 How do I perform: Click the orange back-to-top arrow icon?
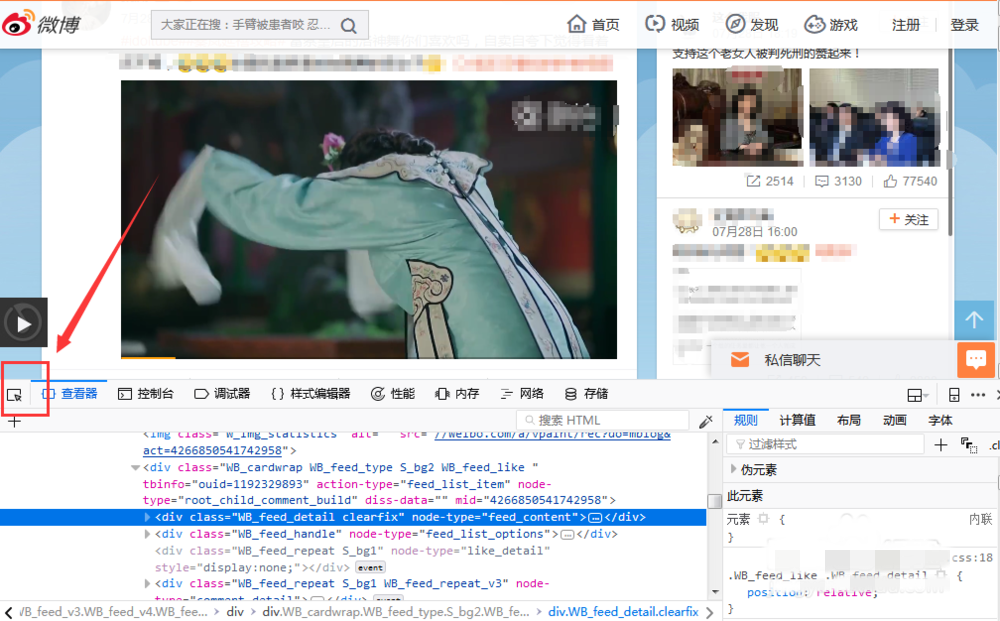974,319
